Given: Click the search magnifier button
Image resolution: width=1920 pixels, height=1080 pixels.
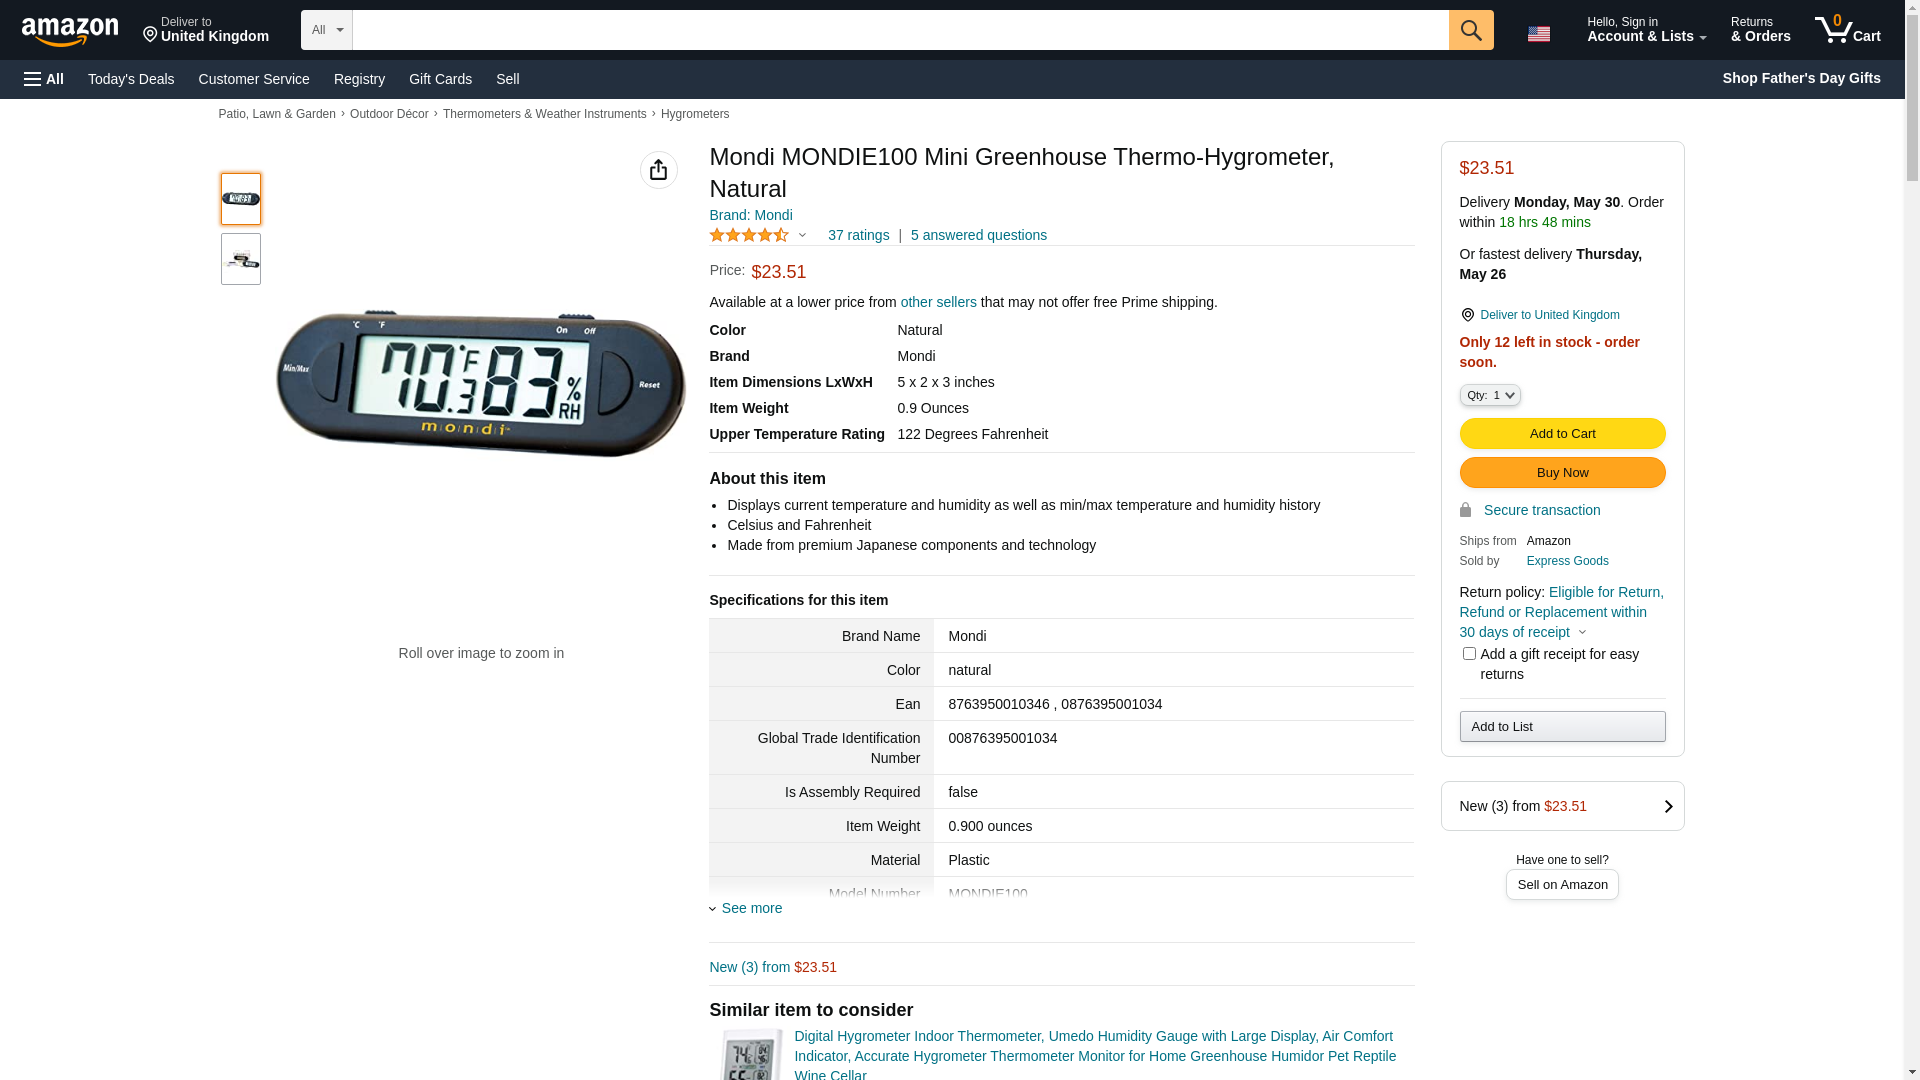Looking at the screenshot, I should pos(1470,30).
